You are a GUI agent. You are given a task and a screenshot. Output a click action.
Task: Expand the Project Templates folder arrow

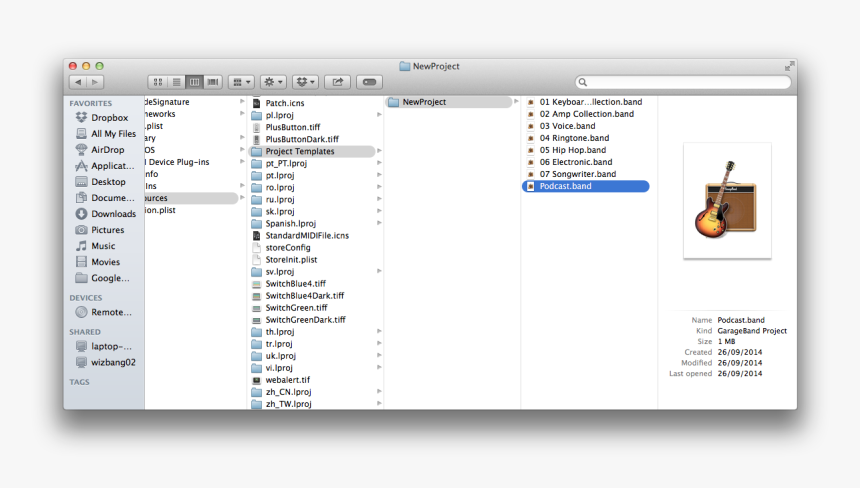[x=379, y=151]
